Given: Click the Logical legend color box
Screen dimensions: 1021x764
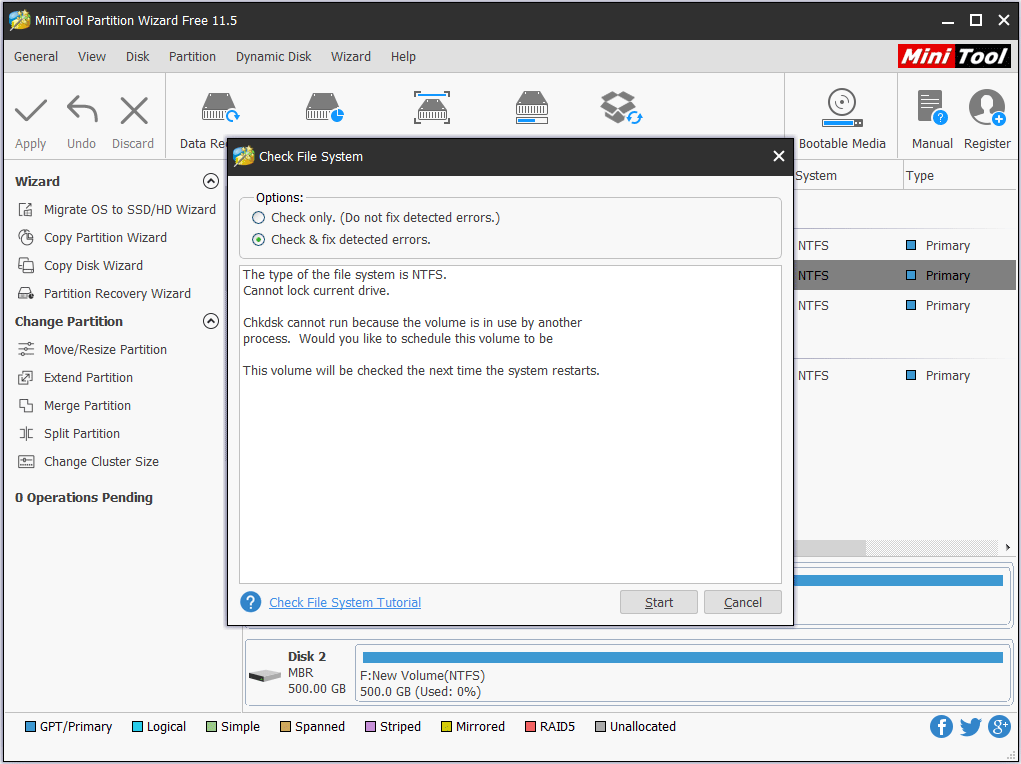Looking at the screenshot, I should coord(137,726).
